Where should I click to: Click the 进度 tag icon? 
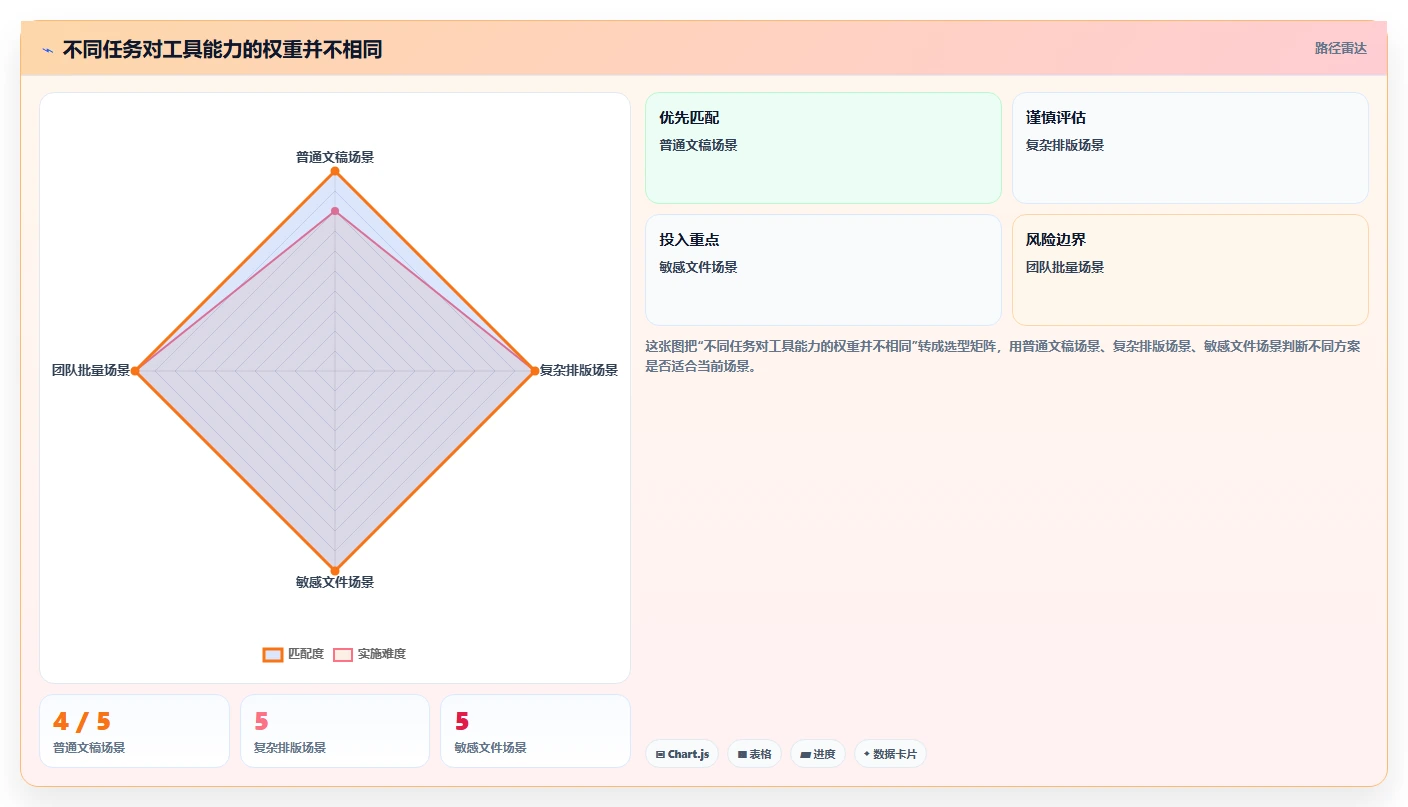click(x=805, y=754)
